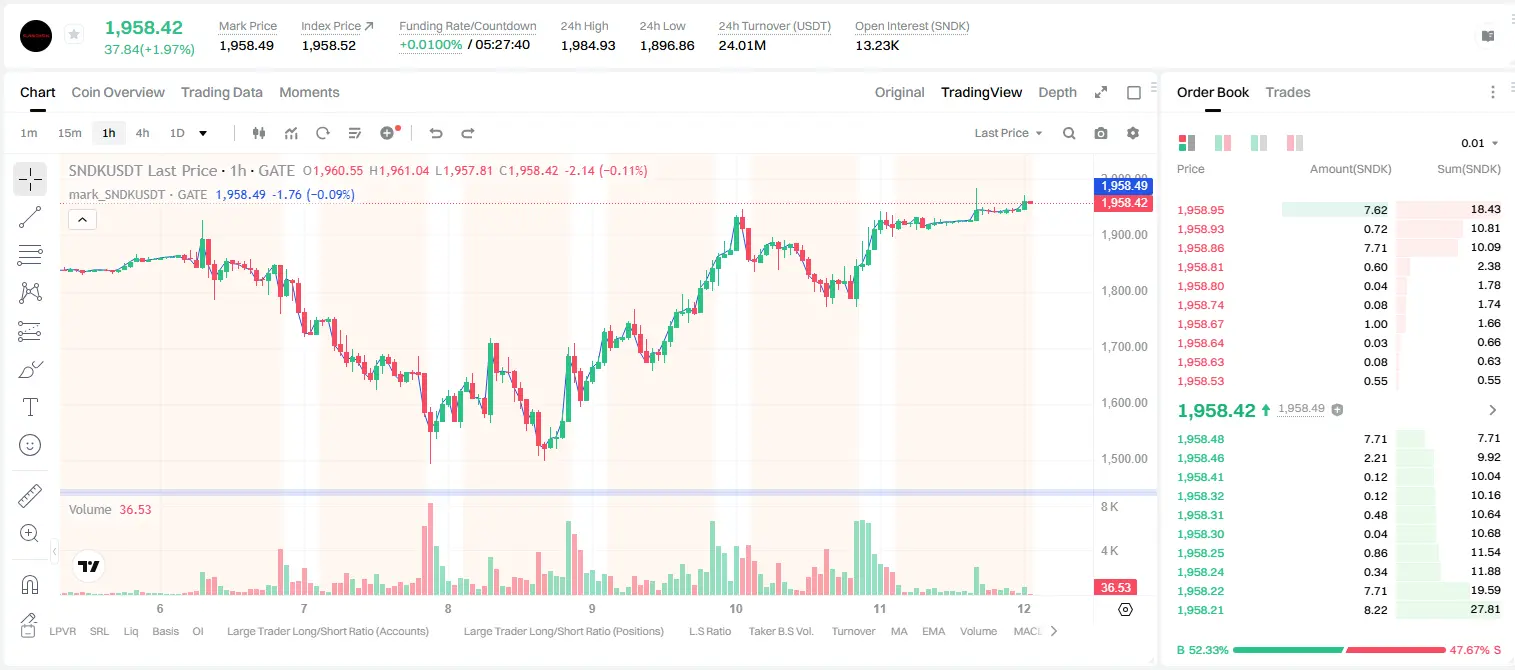Open the emoji sticker tool
1515x670 pixels.
pos(30,445)
